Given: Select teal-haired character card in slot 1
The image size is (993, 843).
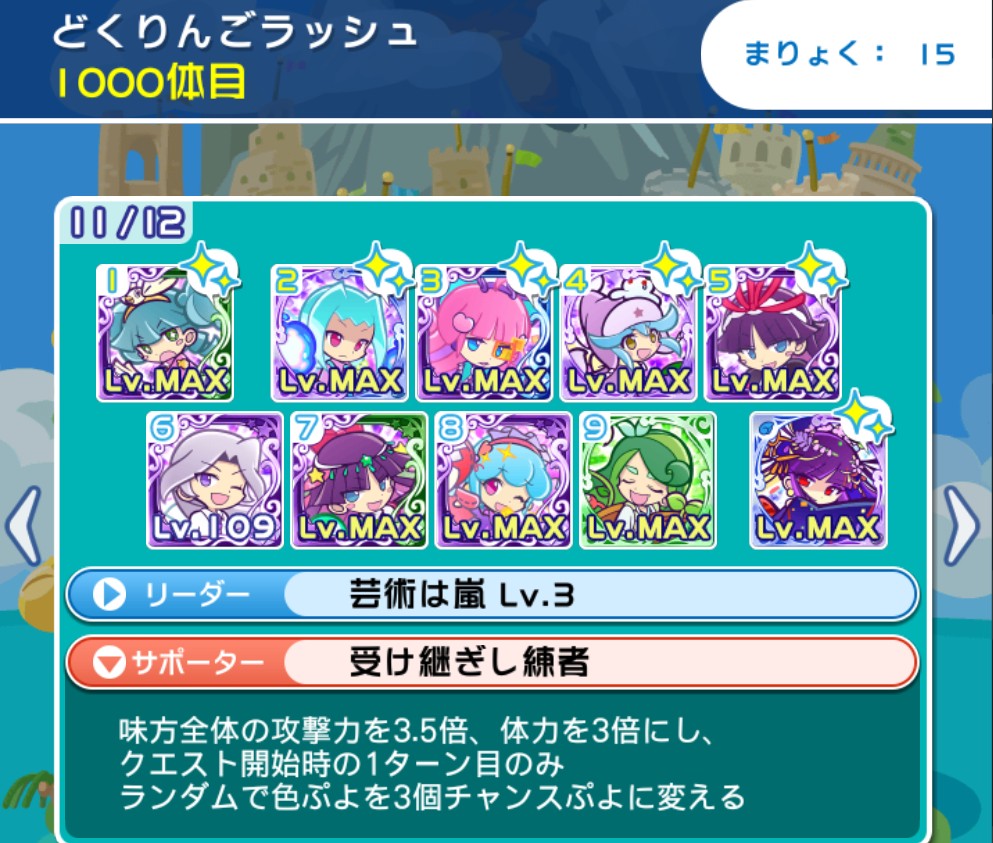Looking at the screenshot, I should point(165,333).
